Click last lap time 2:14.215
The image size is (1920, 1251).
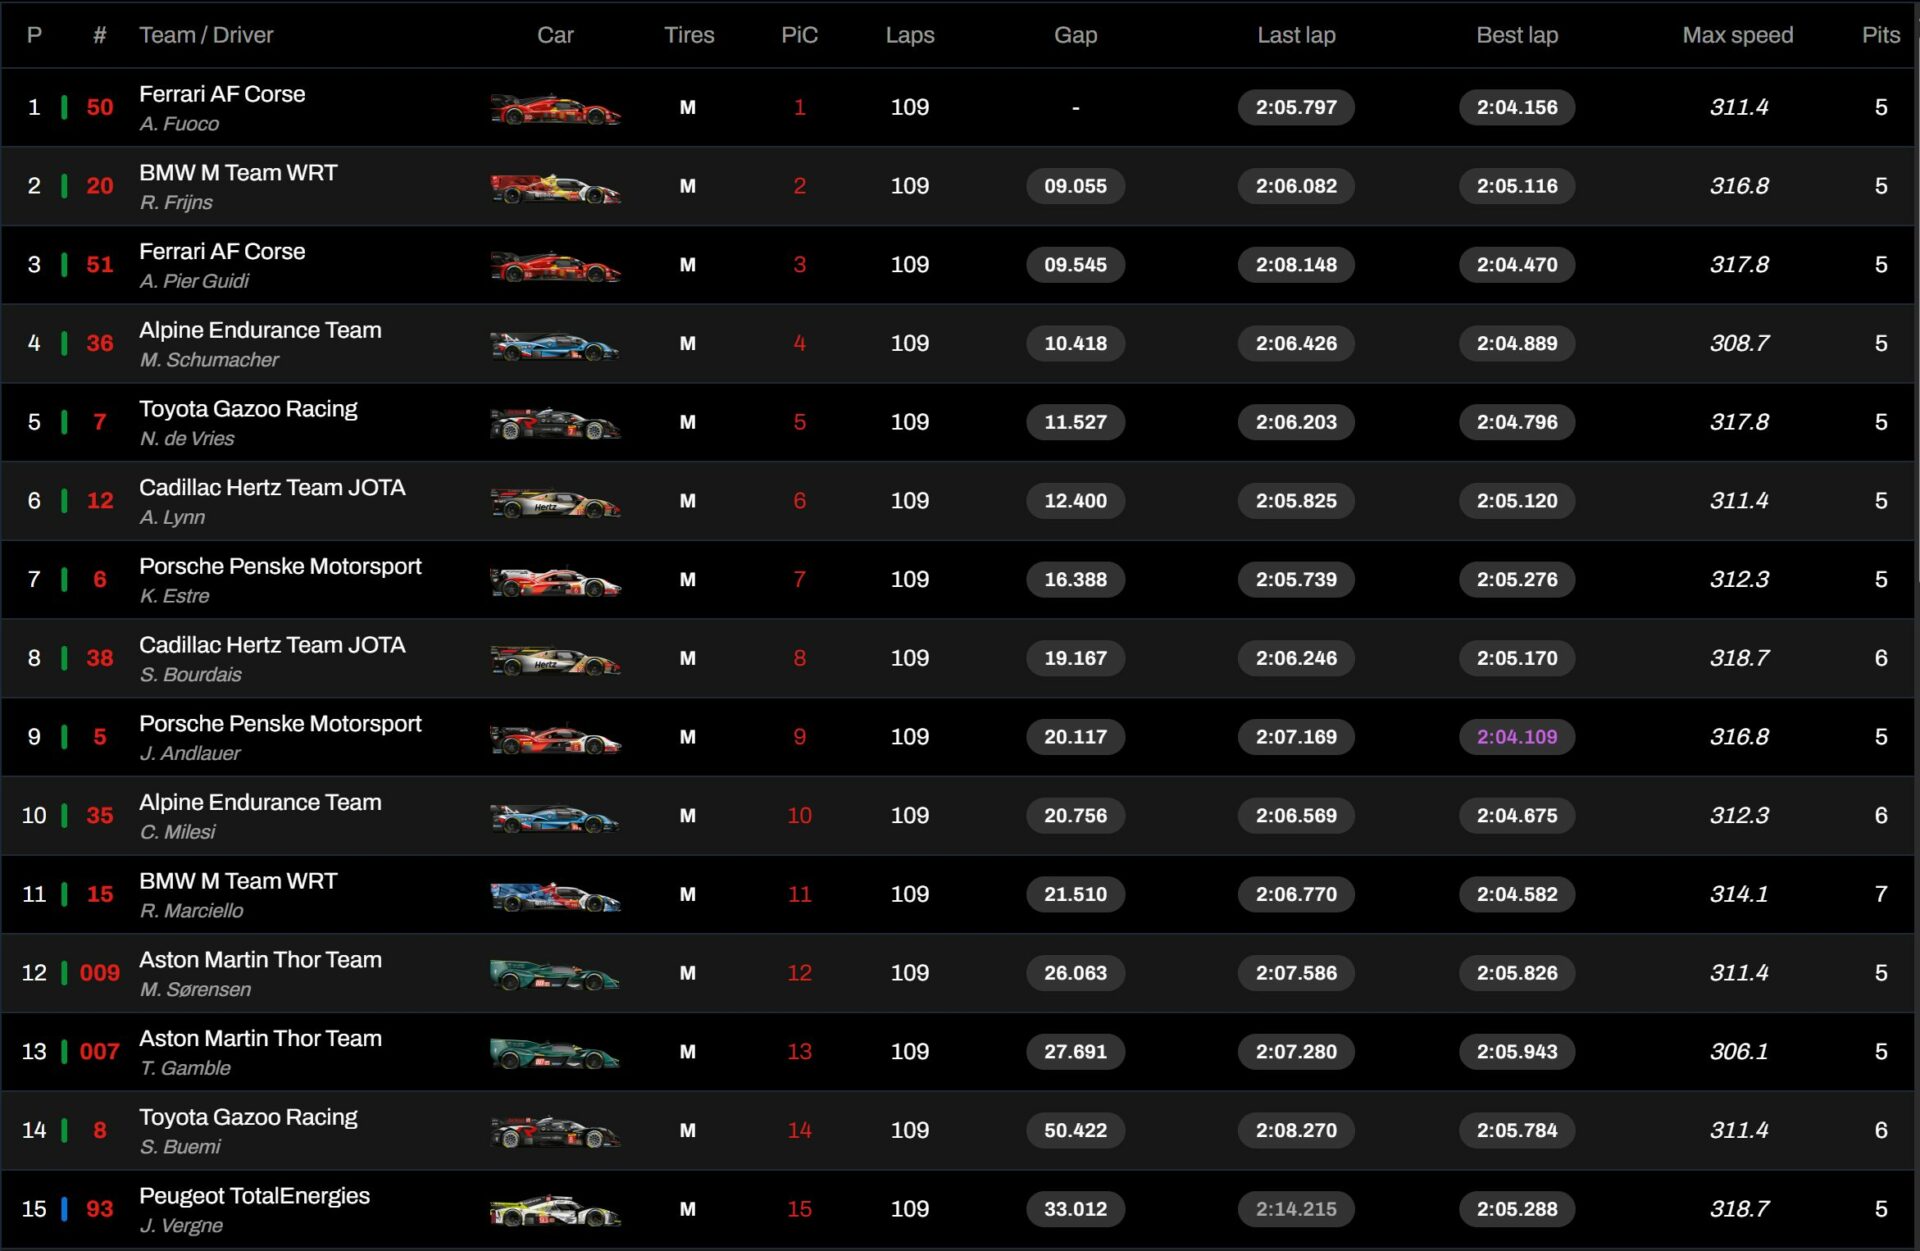point(1296,1209)
